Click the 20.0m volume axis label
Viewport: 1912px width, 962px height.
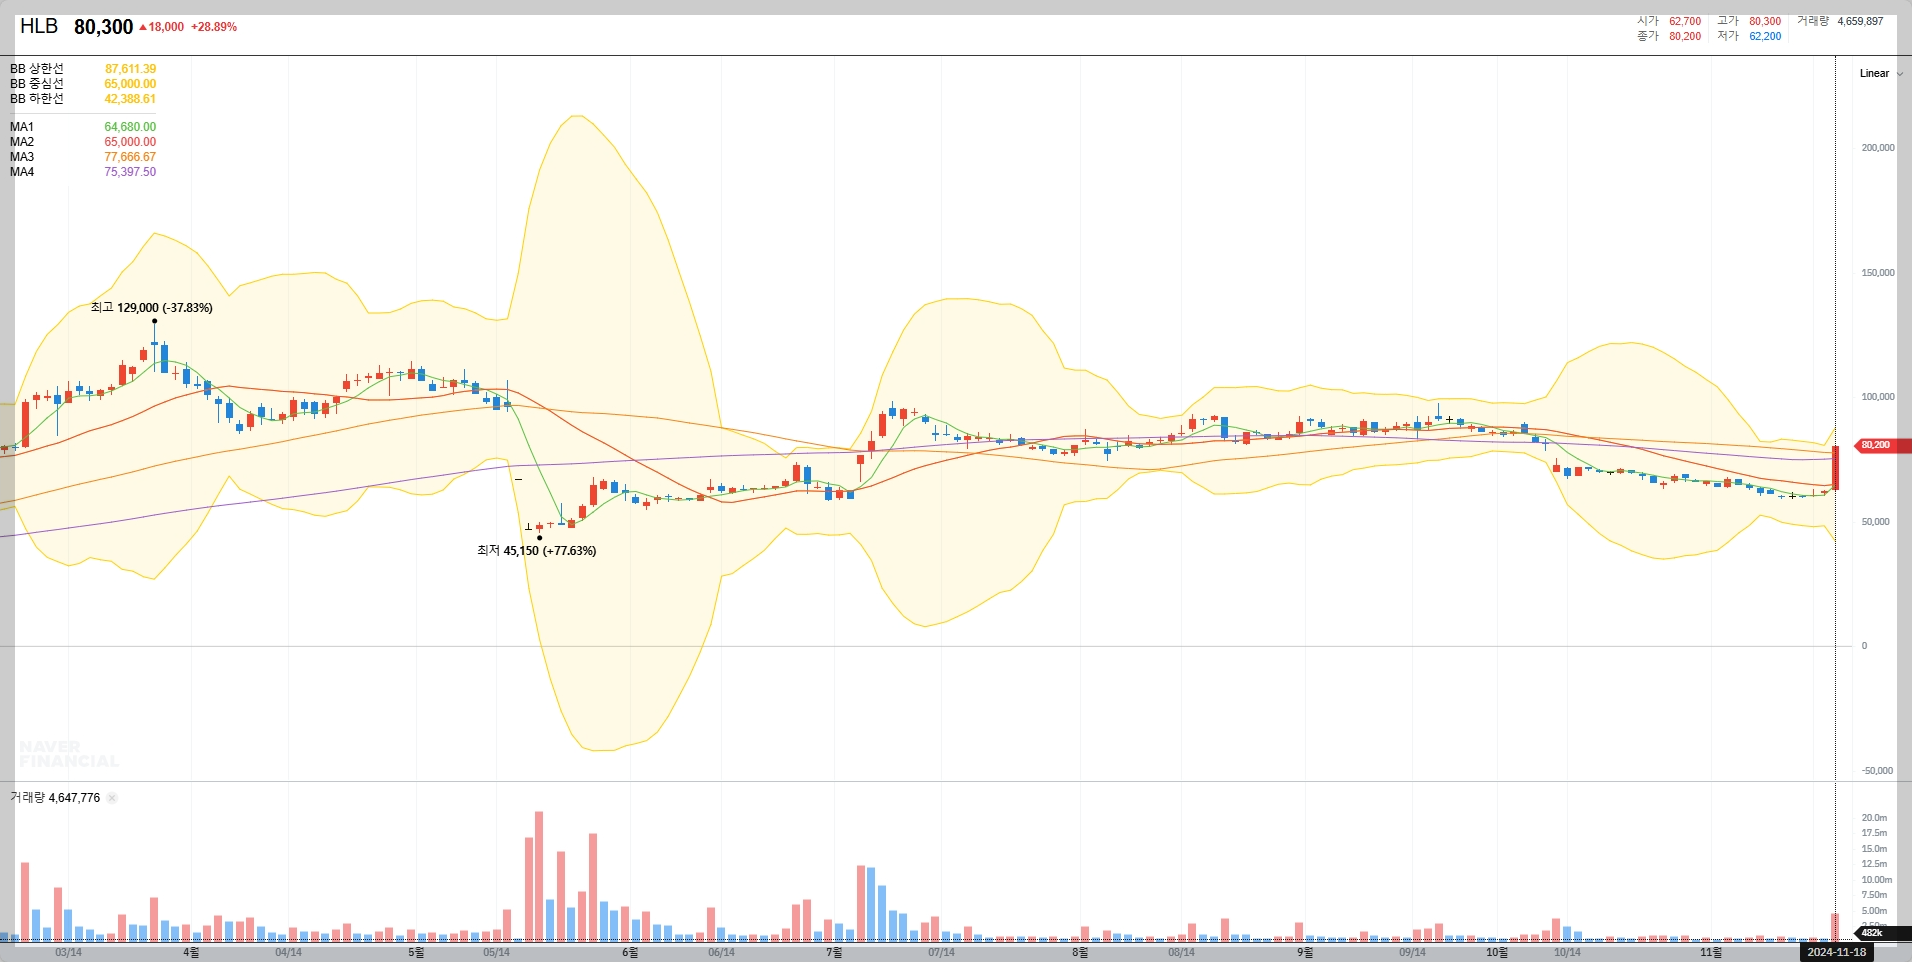[x=1874, y=818]
